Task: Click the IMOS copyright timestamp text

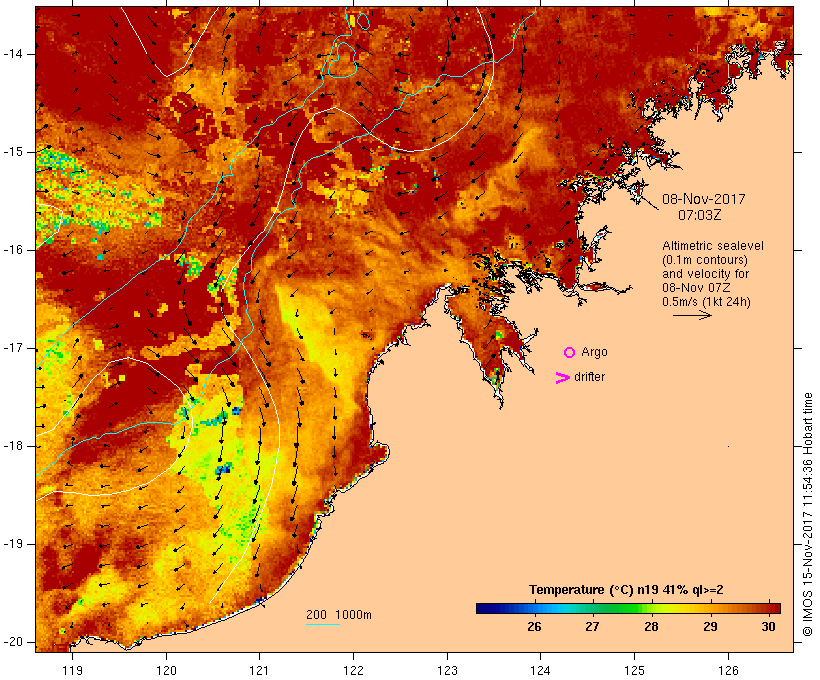Action: click(808, 514)
